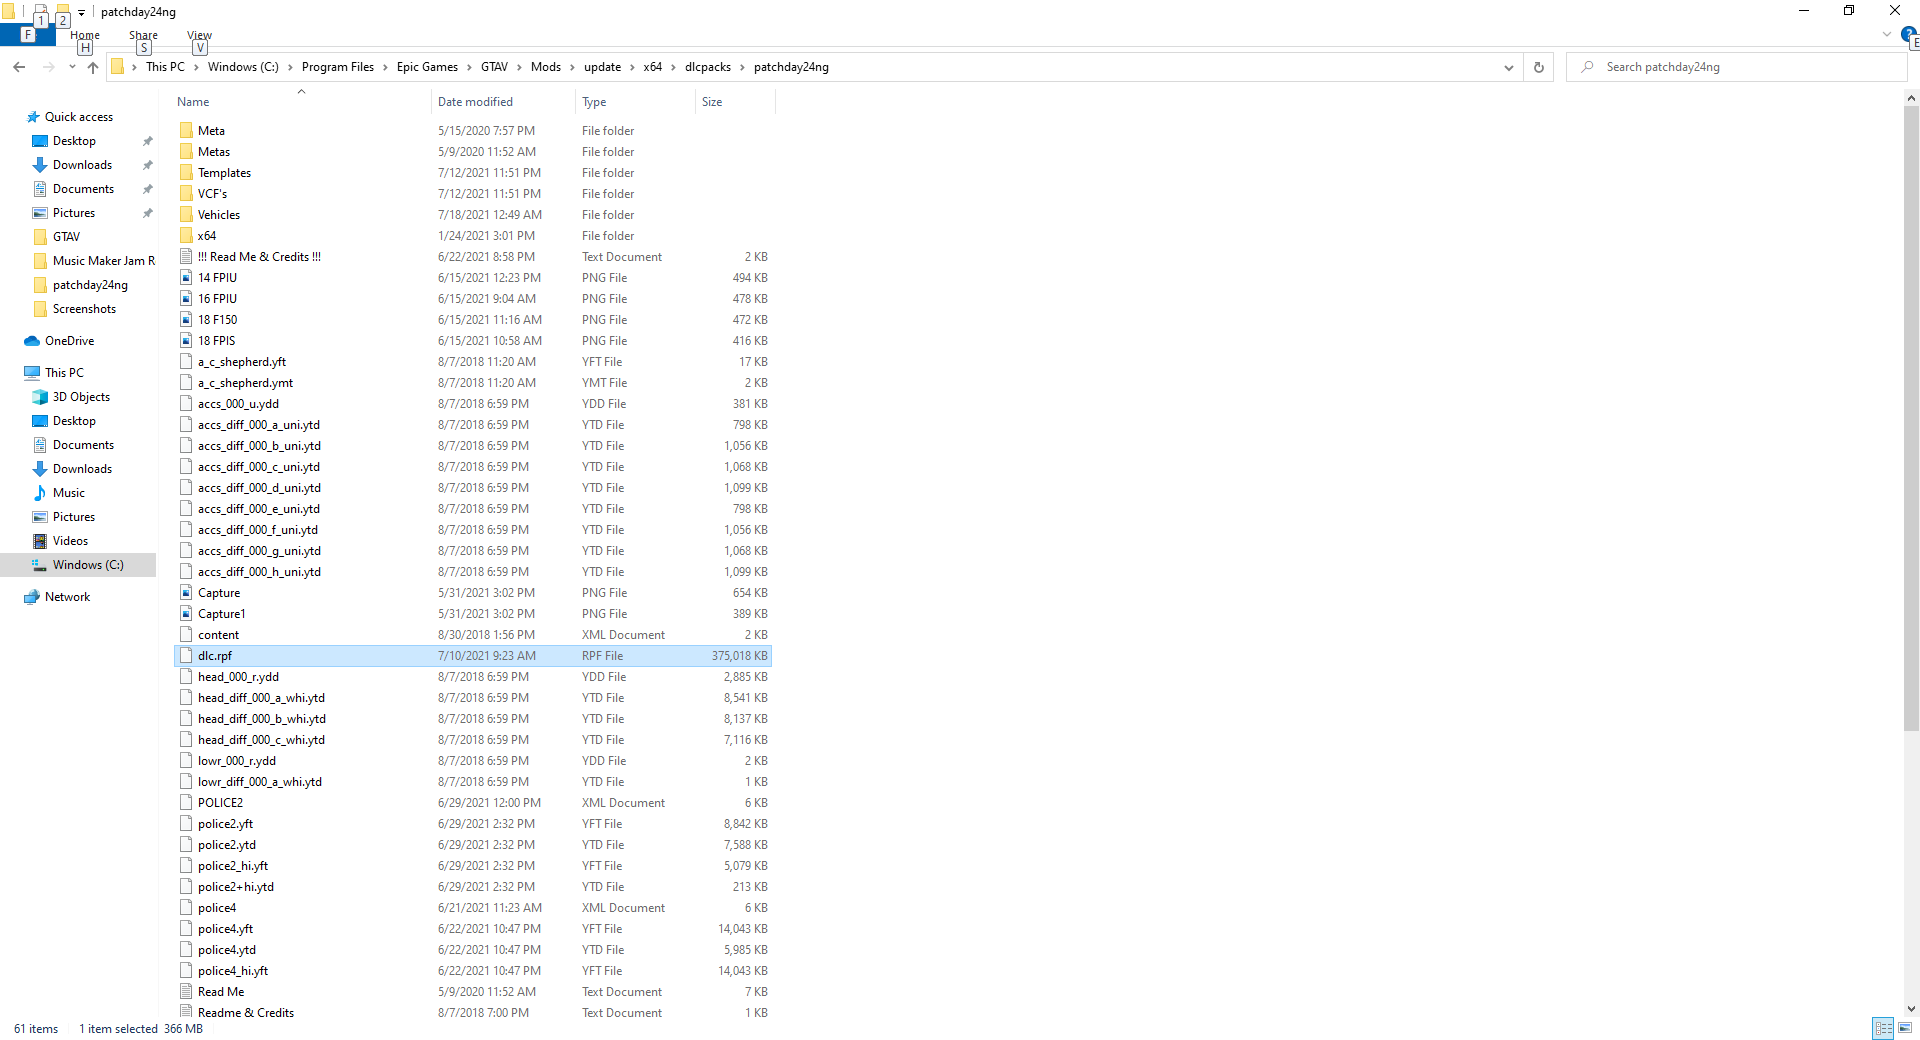The image size is (1920, 1040).
Task: Click the 3D Objects cube icon
Action: 40,397
